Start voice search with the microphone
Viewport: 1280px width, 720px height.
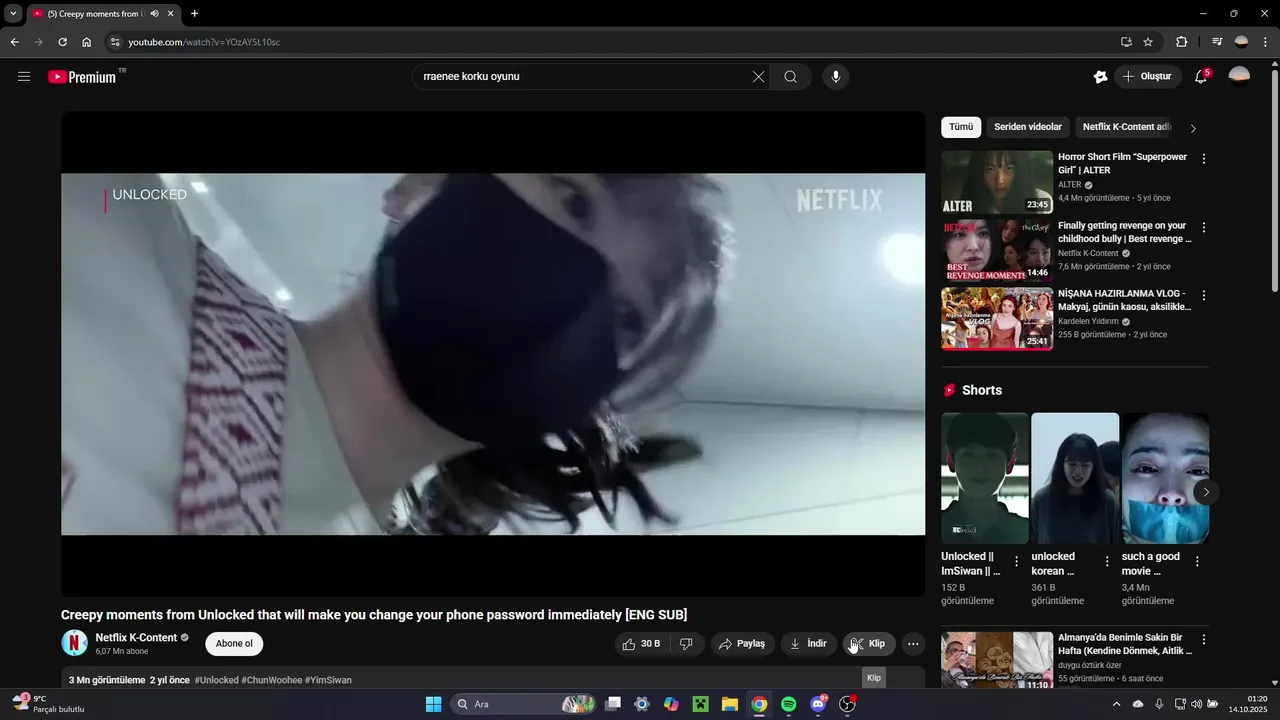[x=836, y=77]
